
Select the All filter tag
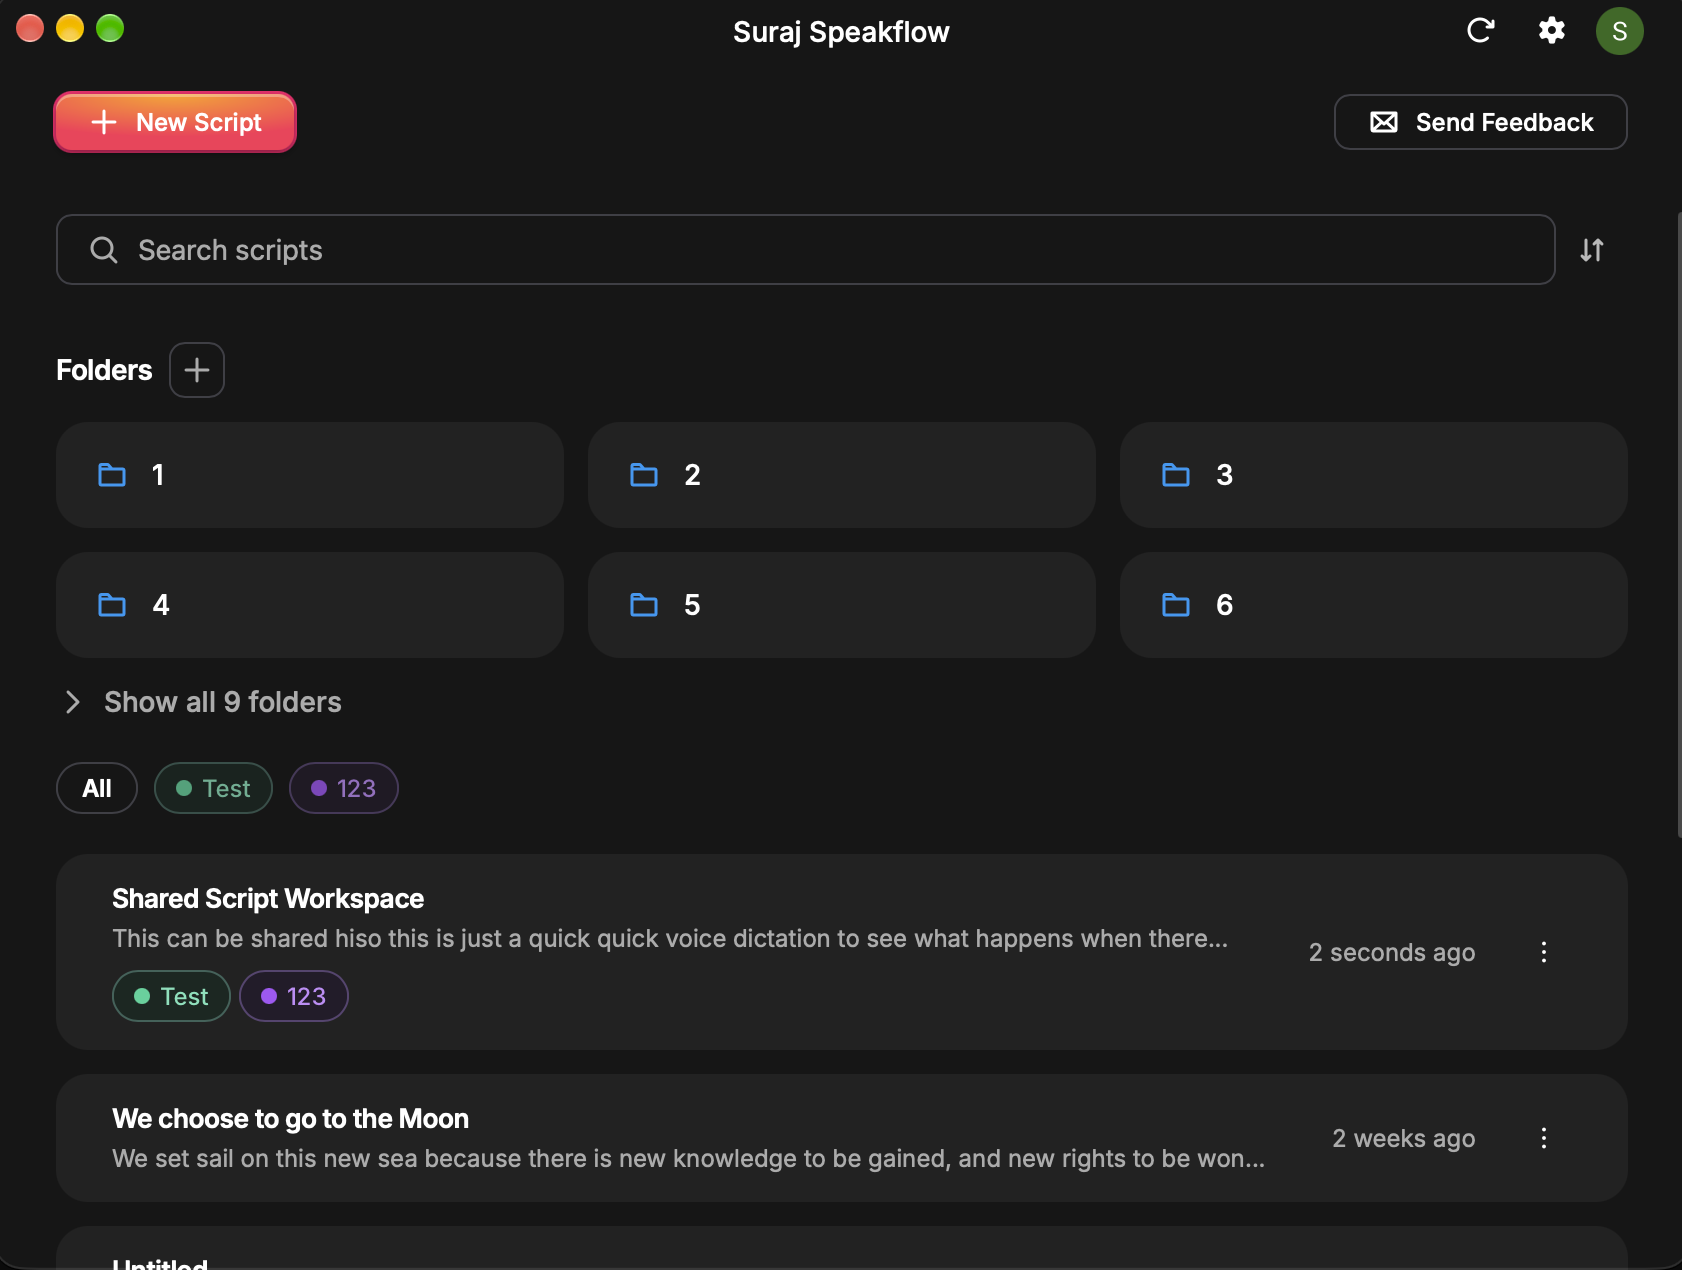[97, 788]
